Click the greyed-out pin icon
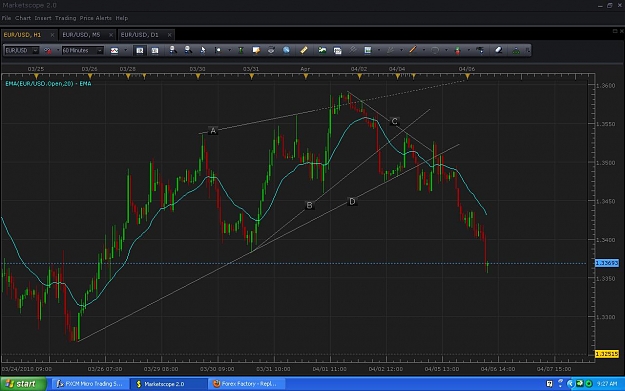625x391 pixels. tap(352, 50)
